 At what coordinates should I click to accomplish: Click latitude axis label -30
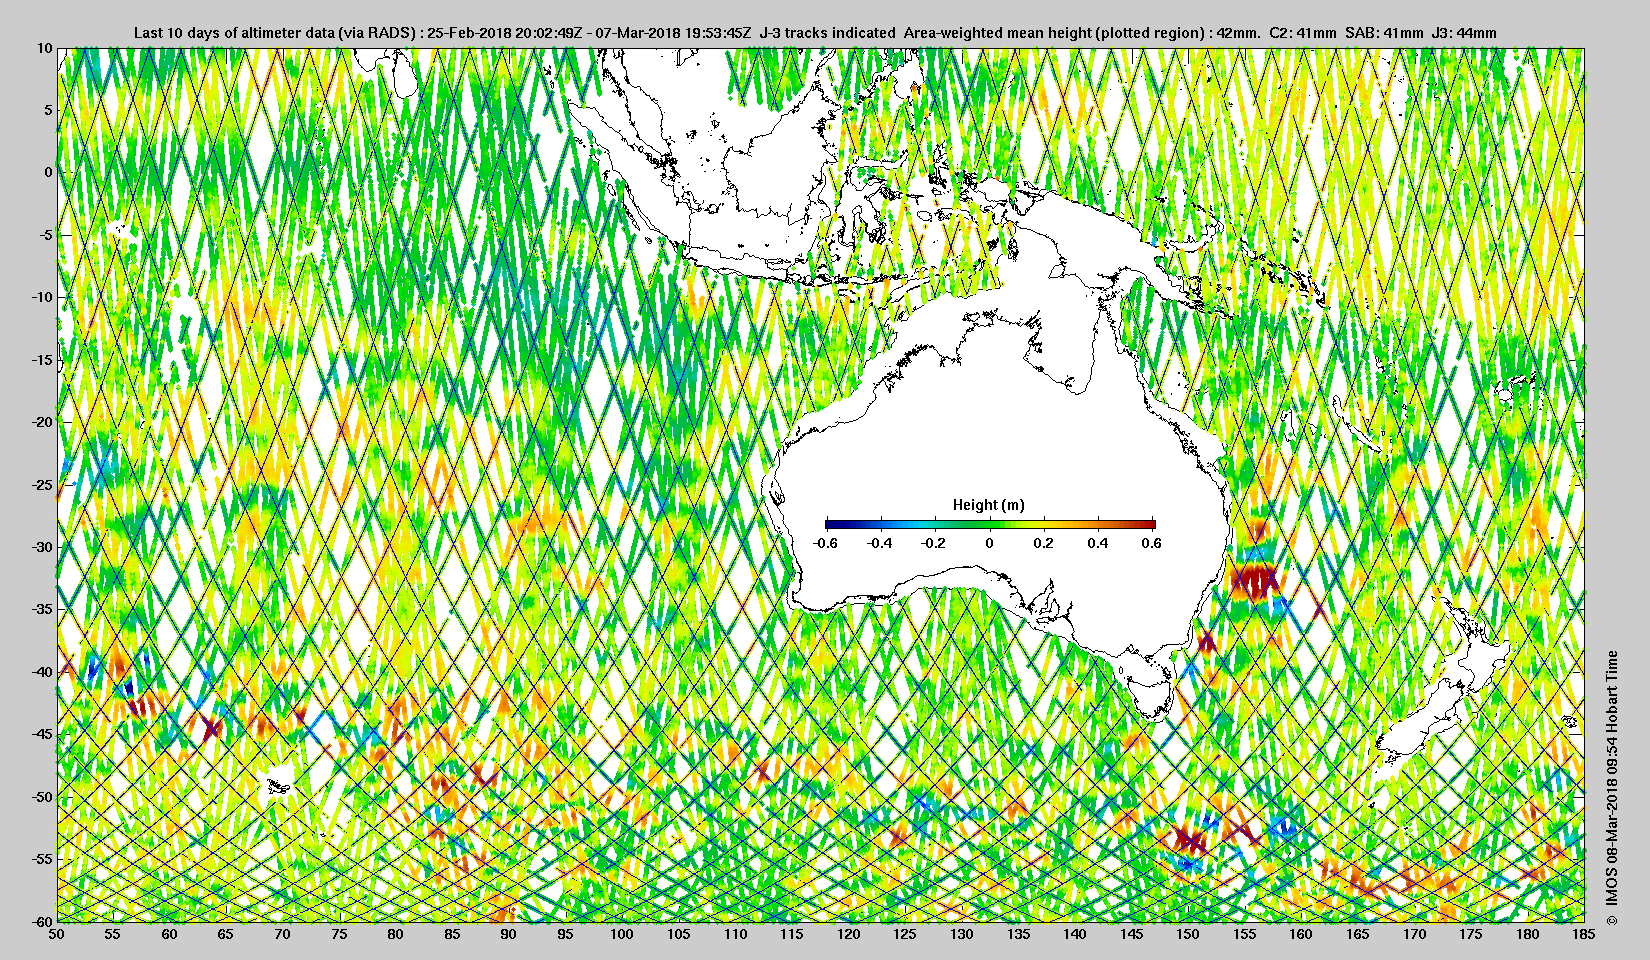point(43,547)
